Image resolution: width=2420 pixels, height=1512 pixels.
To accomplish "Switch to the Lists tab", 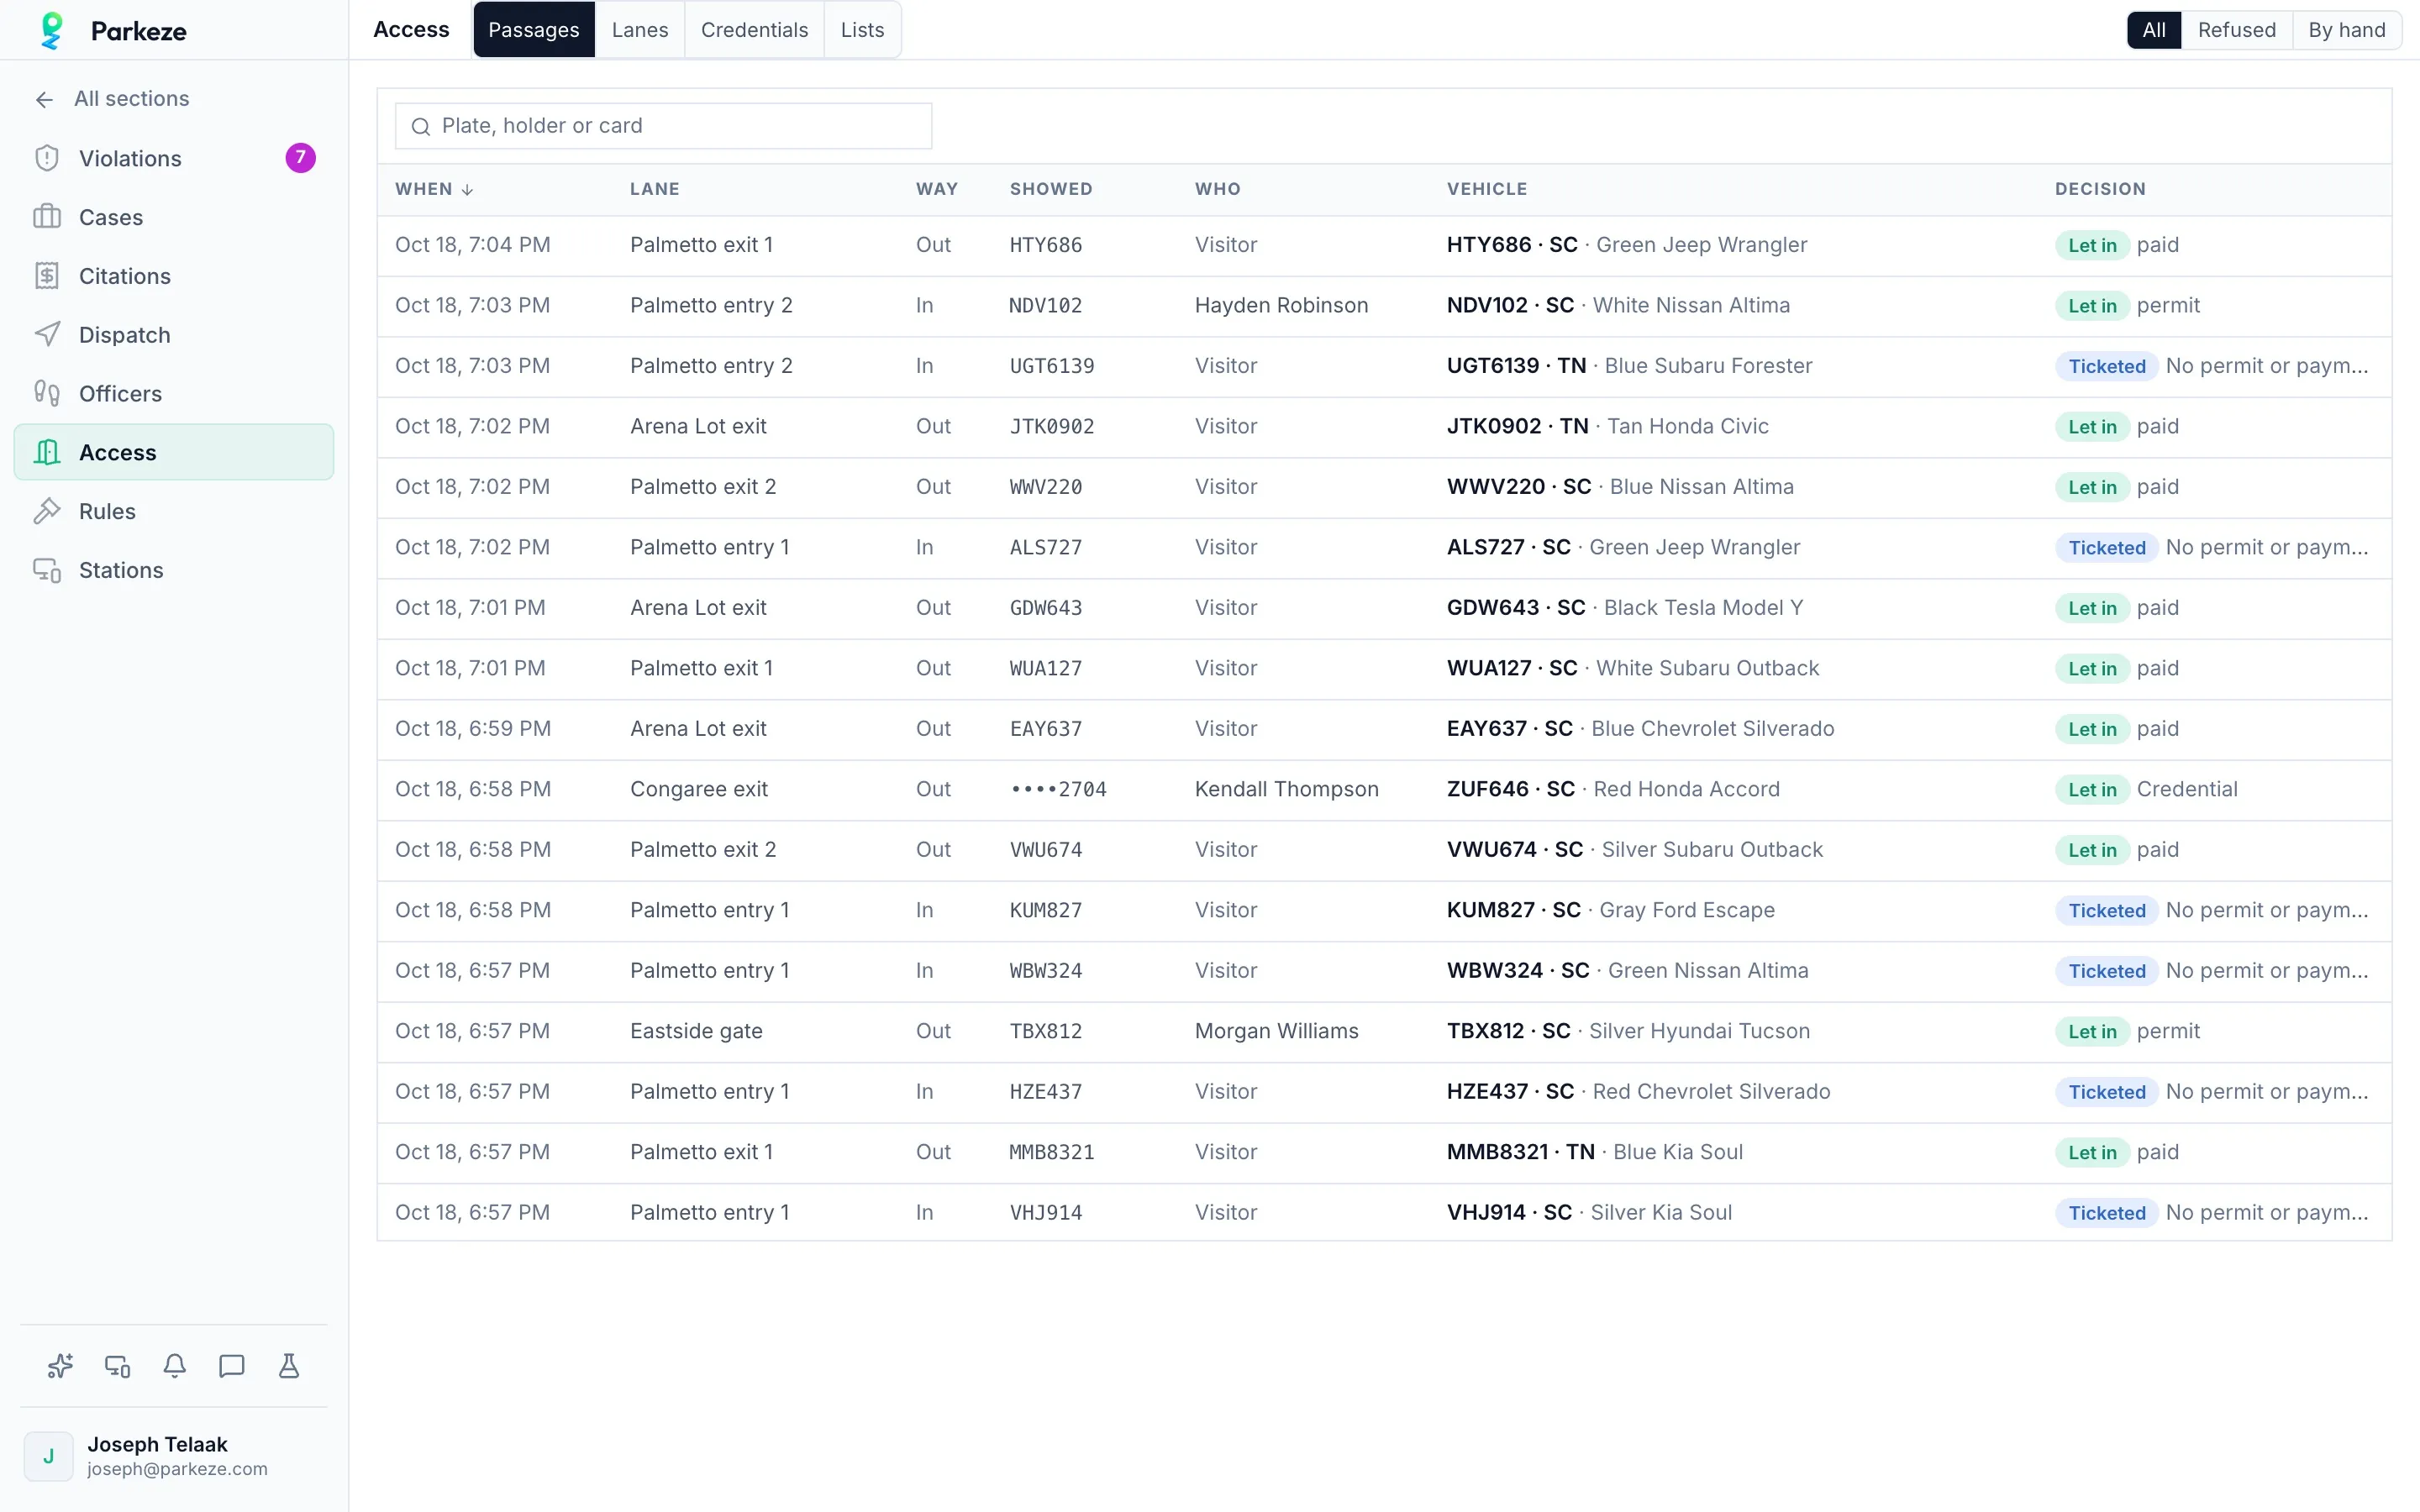I will tap(862, 30).
